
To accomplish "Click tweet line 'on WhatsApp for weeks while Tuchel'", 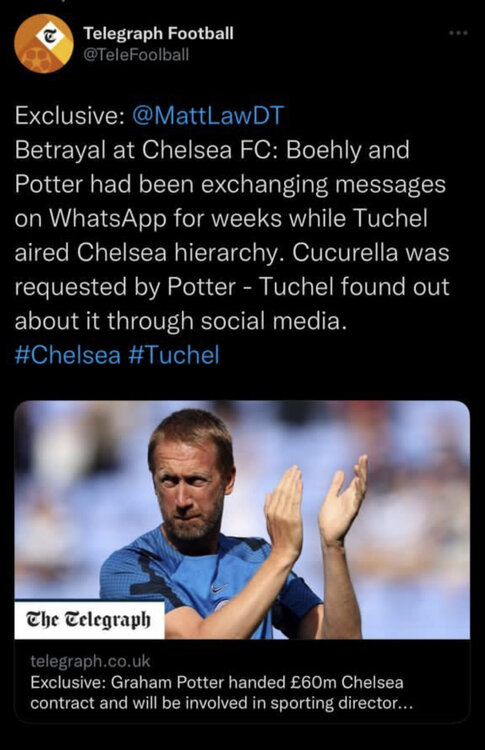I will [221, 219].
